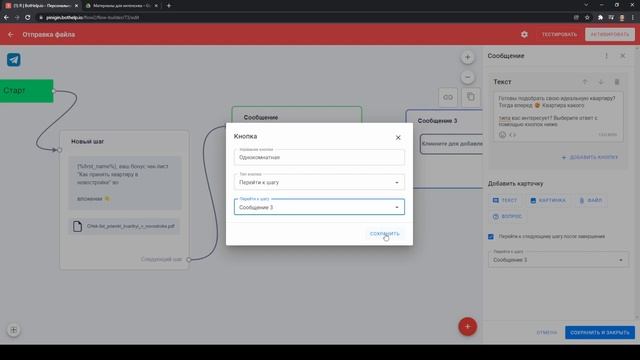The height and width of the screenshot is (360, 640).
Task: Move the Текст card up
Action: point(585,82)
